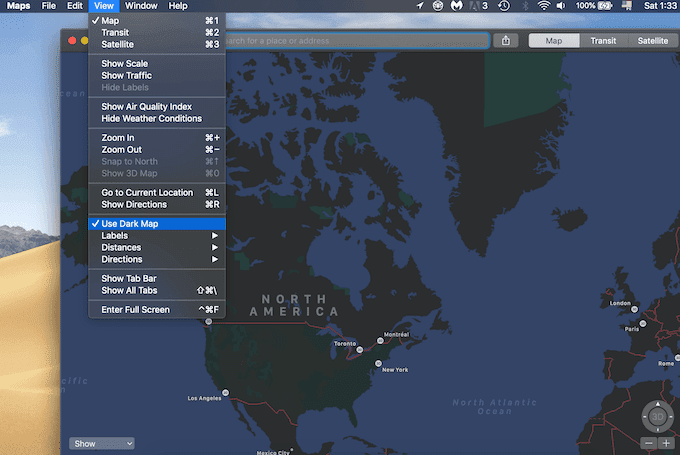The width and height of the screenshot is (680, 455).
Task: Zoom in with the plus button
Action: [666, 443]
